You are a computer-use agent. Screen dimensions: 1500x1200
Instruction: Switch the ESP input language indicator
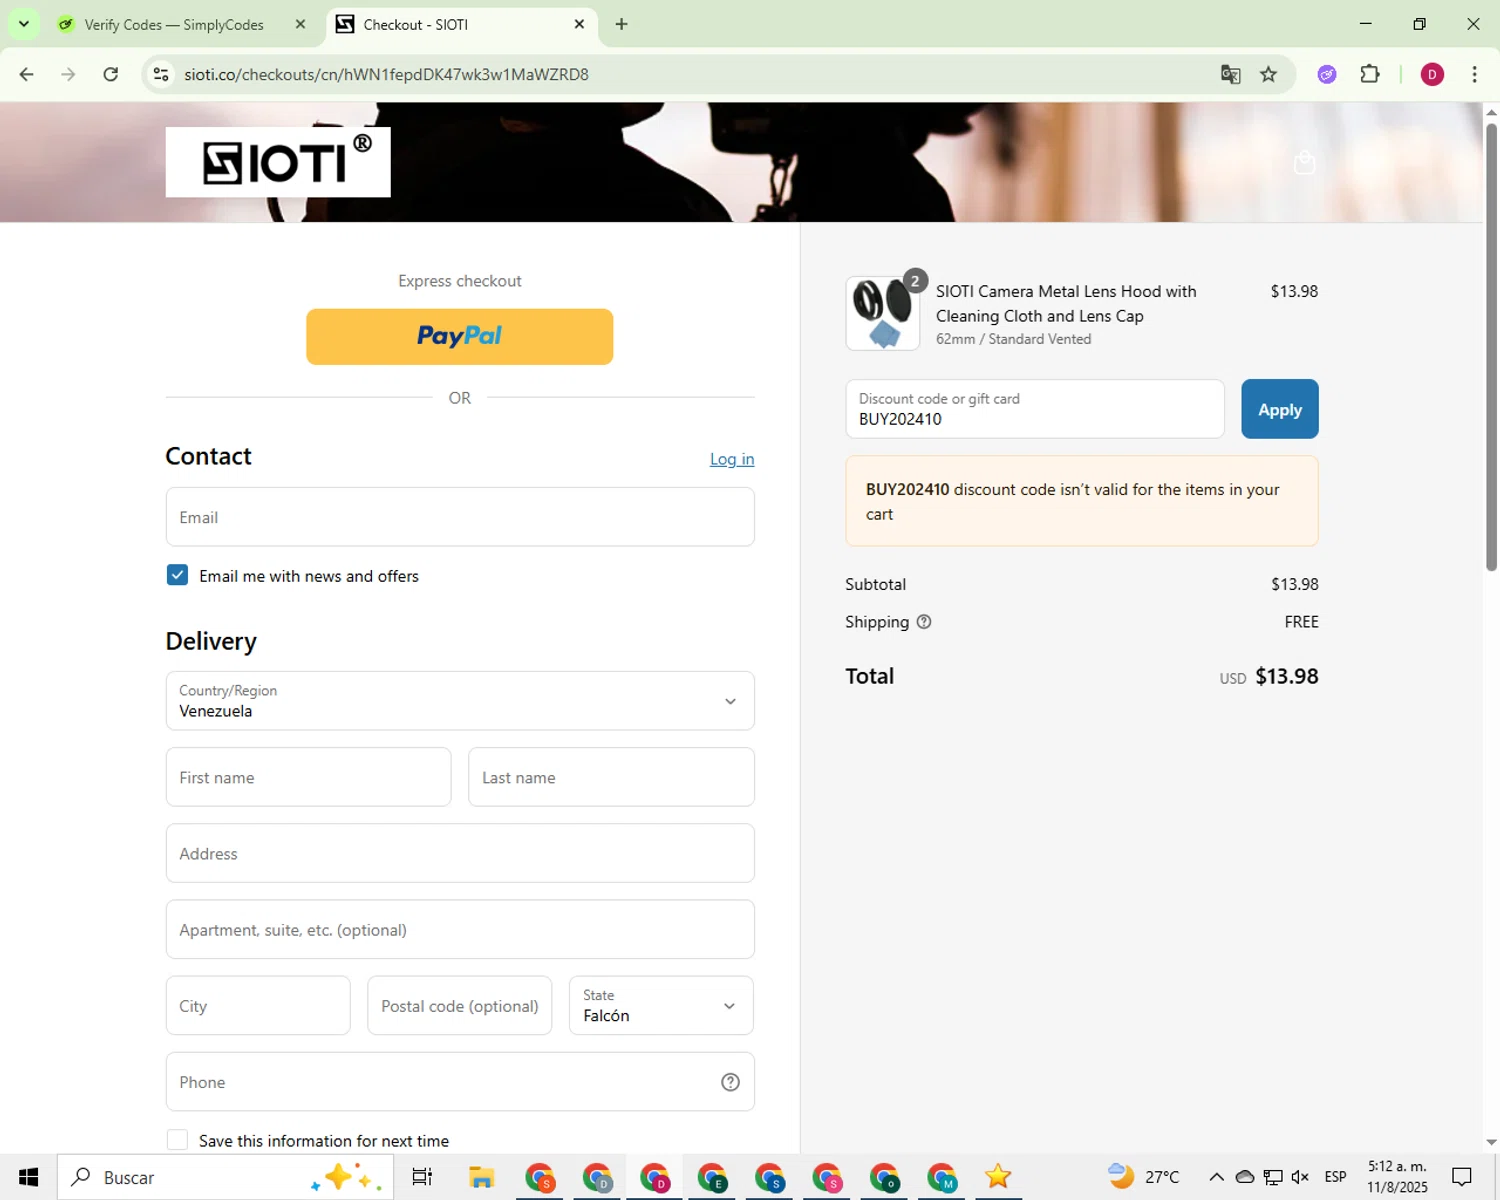click(x=1335, y=1177)
